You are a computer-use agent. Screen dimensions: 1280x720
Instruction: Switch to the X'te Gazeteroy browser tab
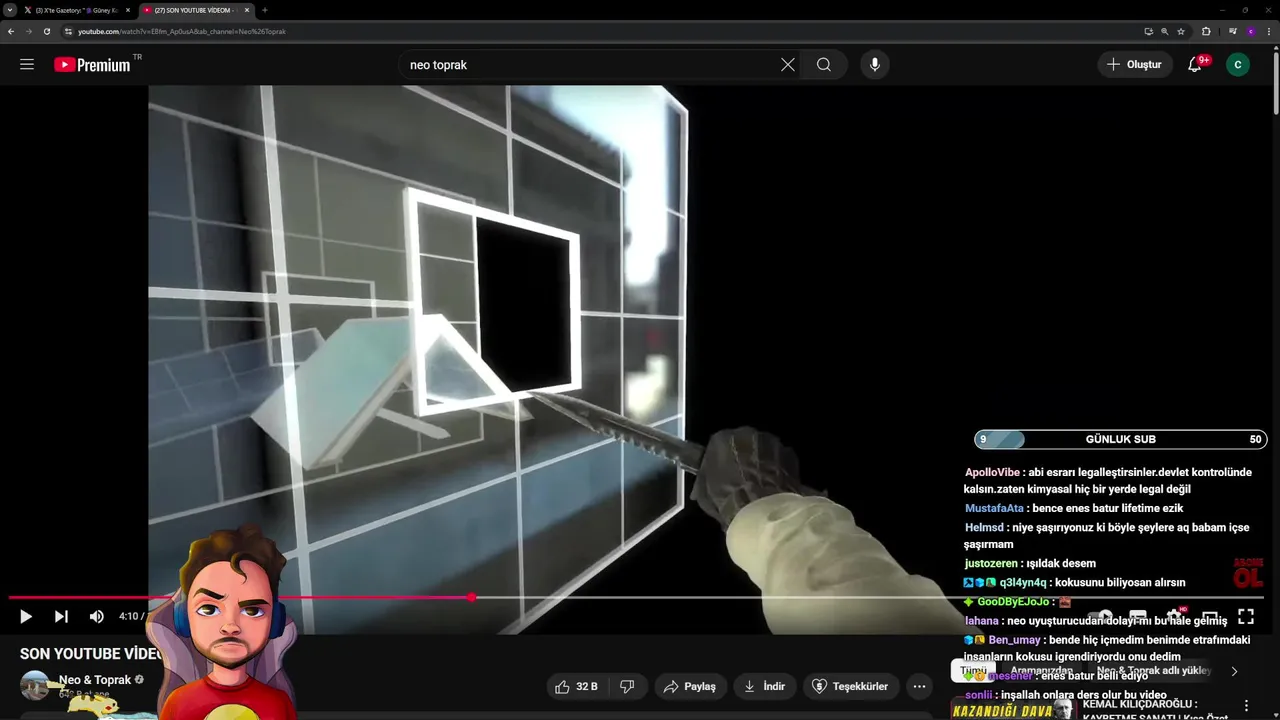(x=76, y=10)
